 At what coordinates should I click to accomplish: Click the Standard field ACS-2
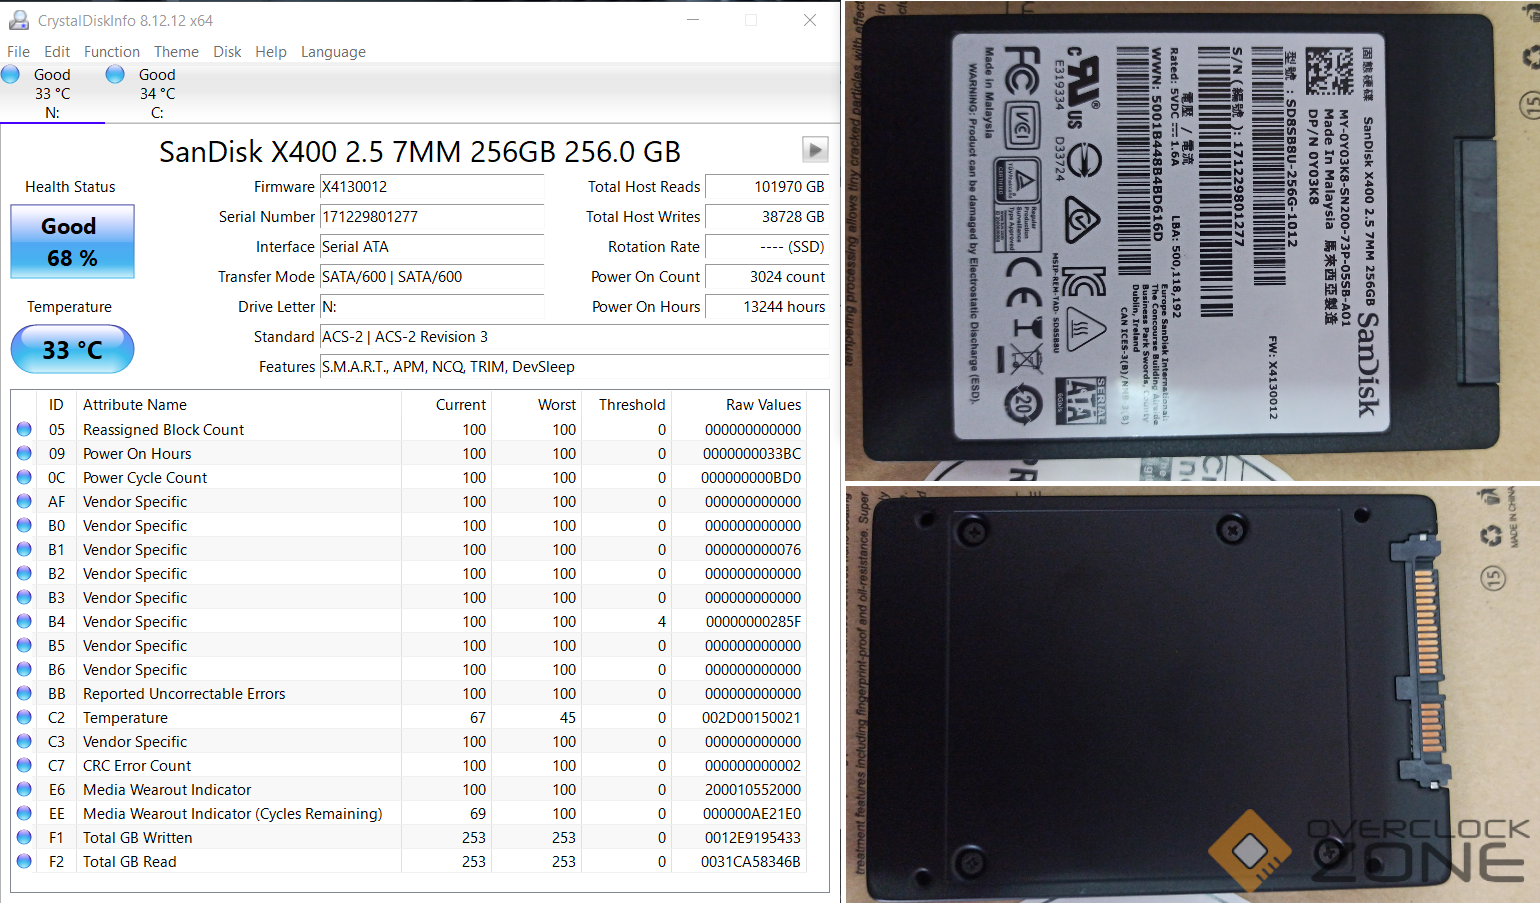click(574, 337)
